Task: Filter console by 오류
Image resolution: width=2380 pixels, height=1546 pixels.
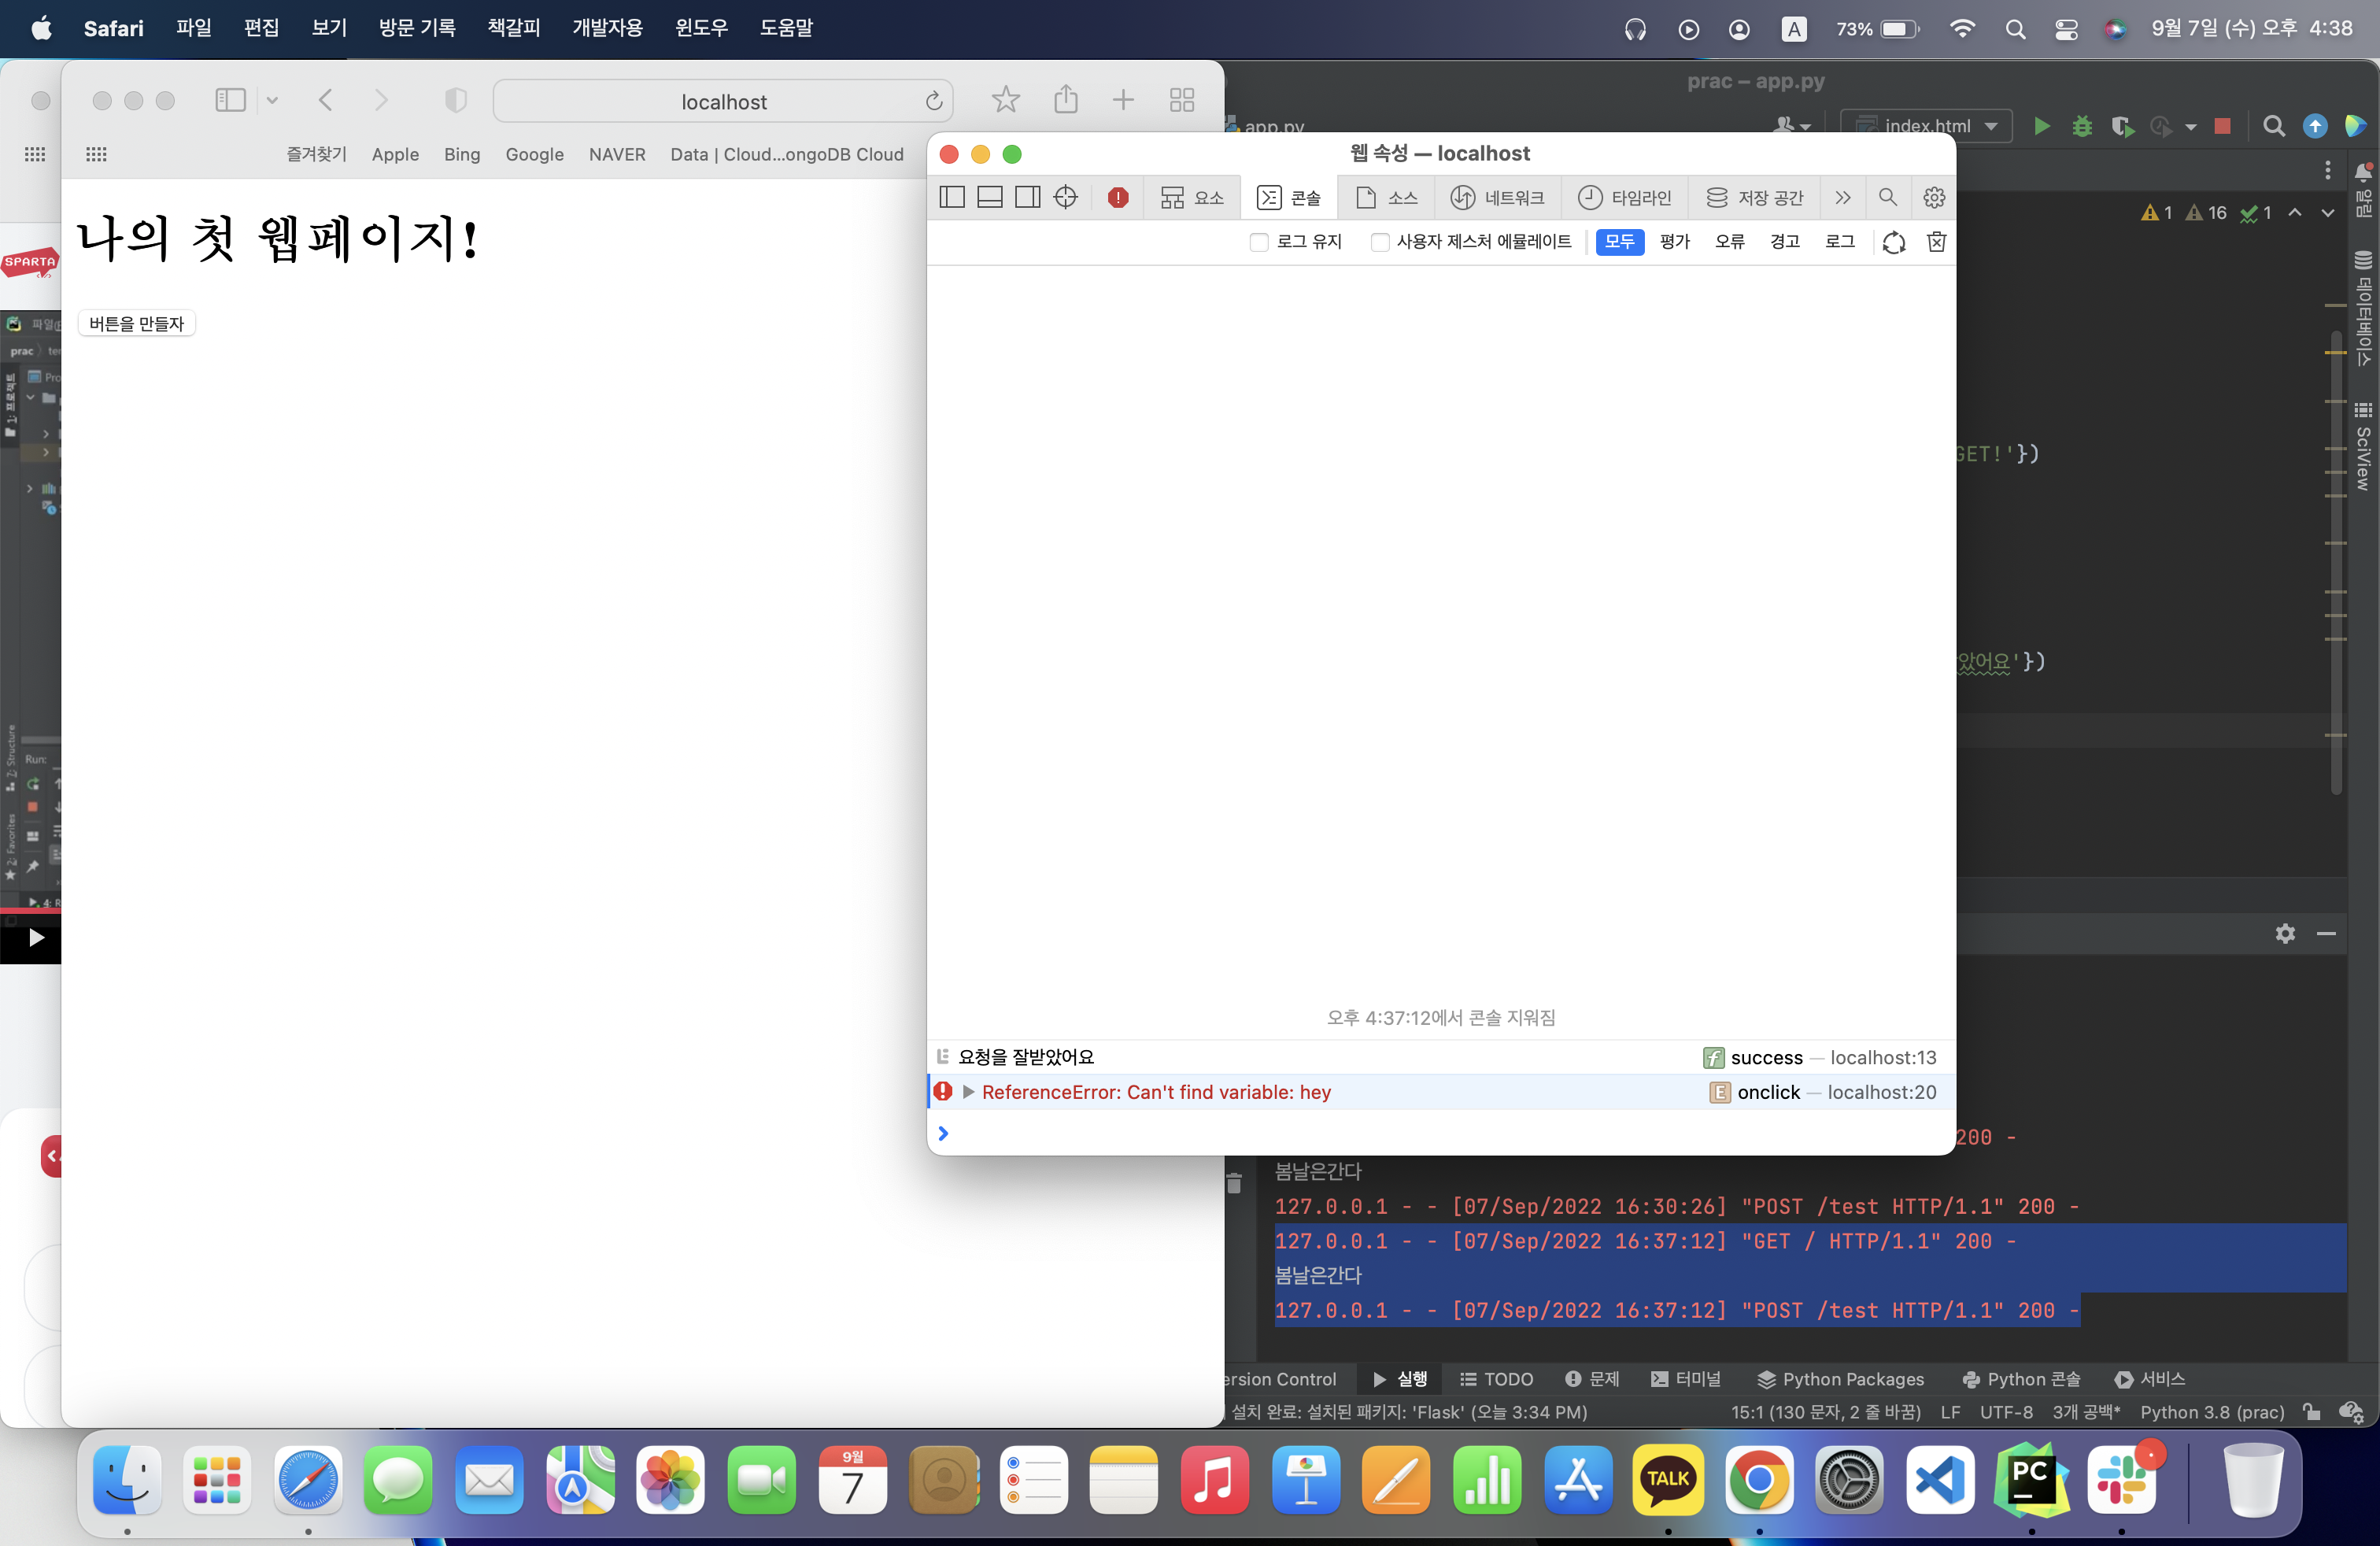Action: pos(1730,242)
